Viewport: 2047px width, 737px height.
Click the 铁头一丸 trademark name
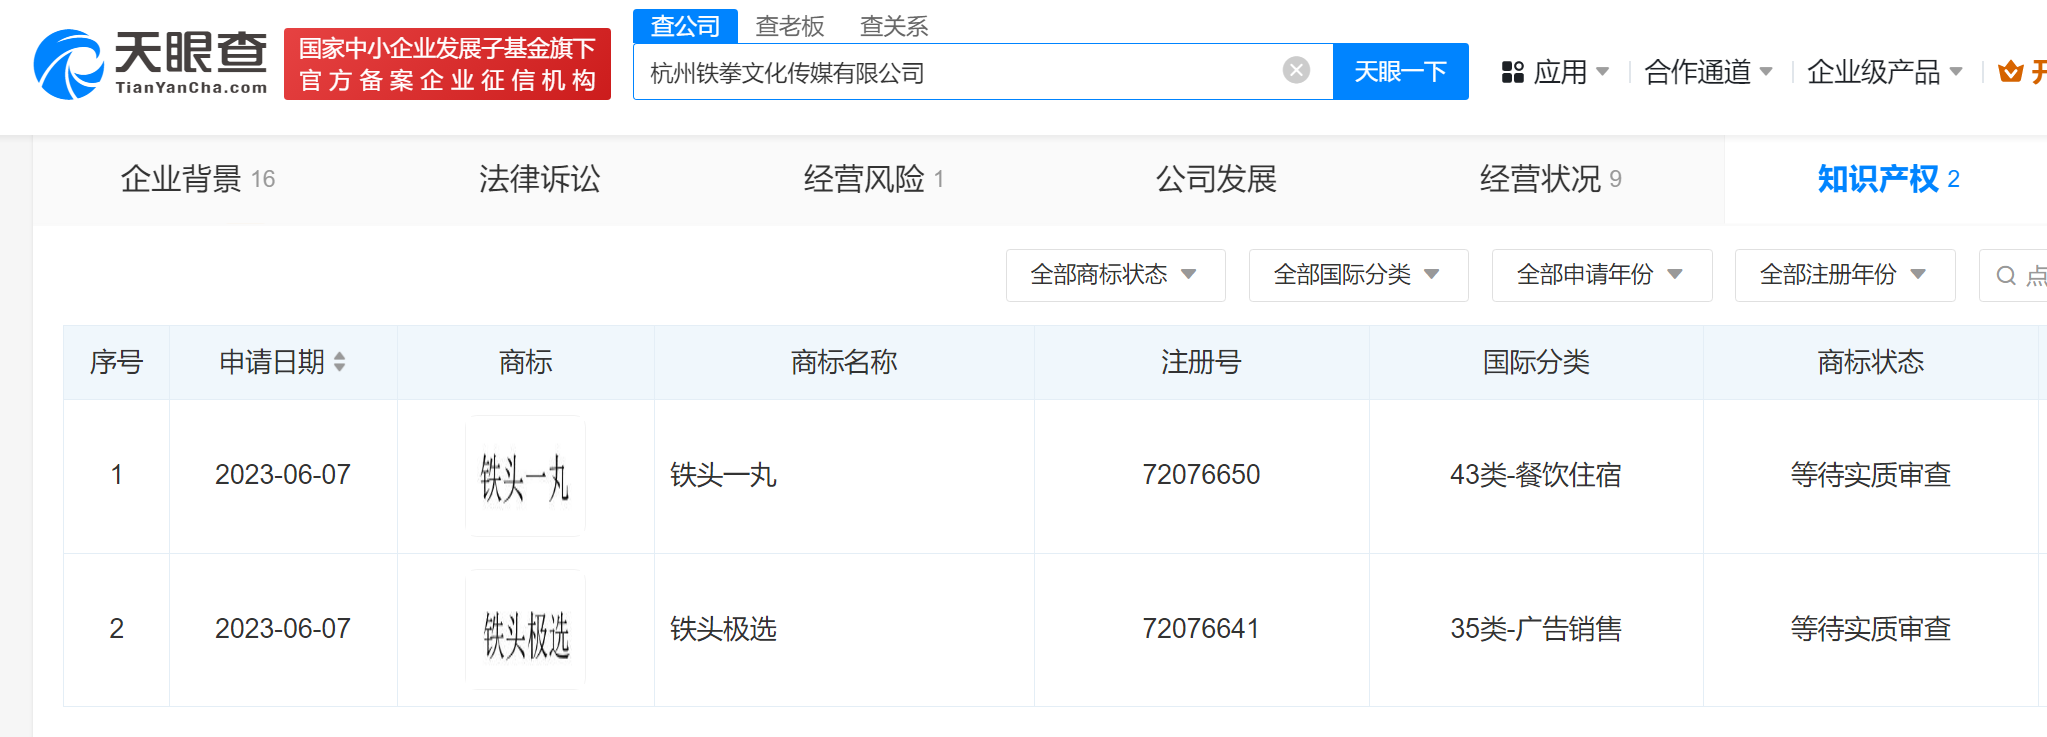point(723,475)
